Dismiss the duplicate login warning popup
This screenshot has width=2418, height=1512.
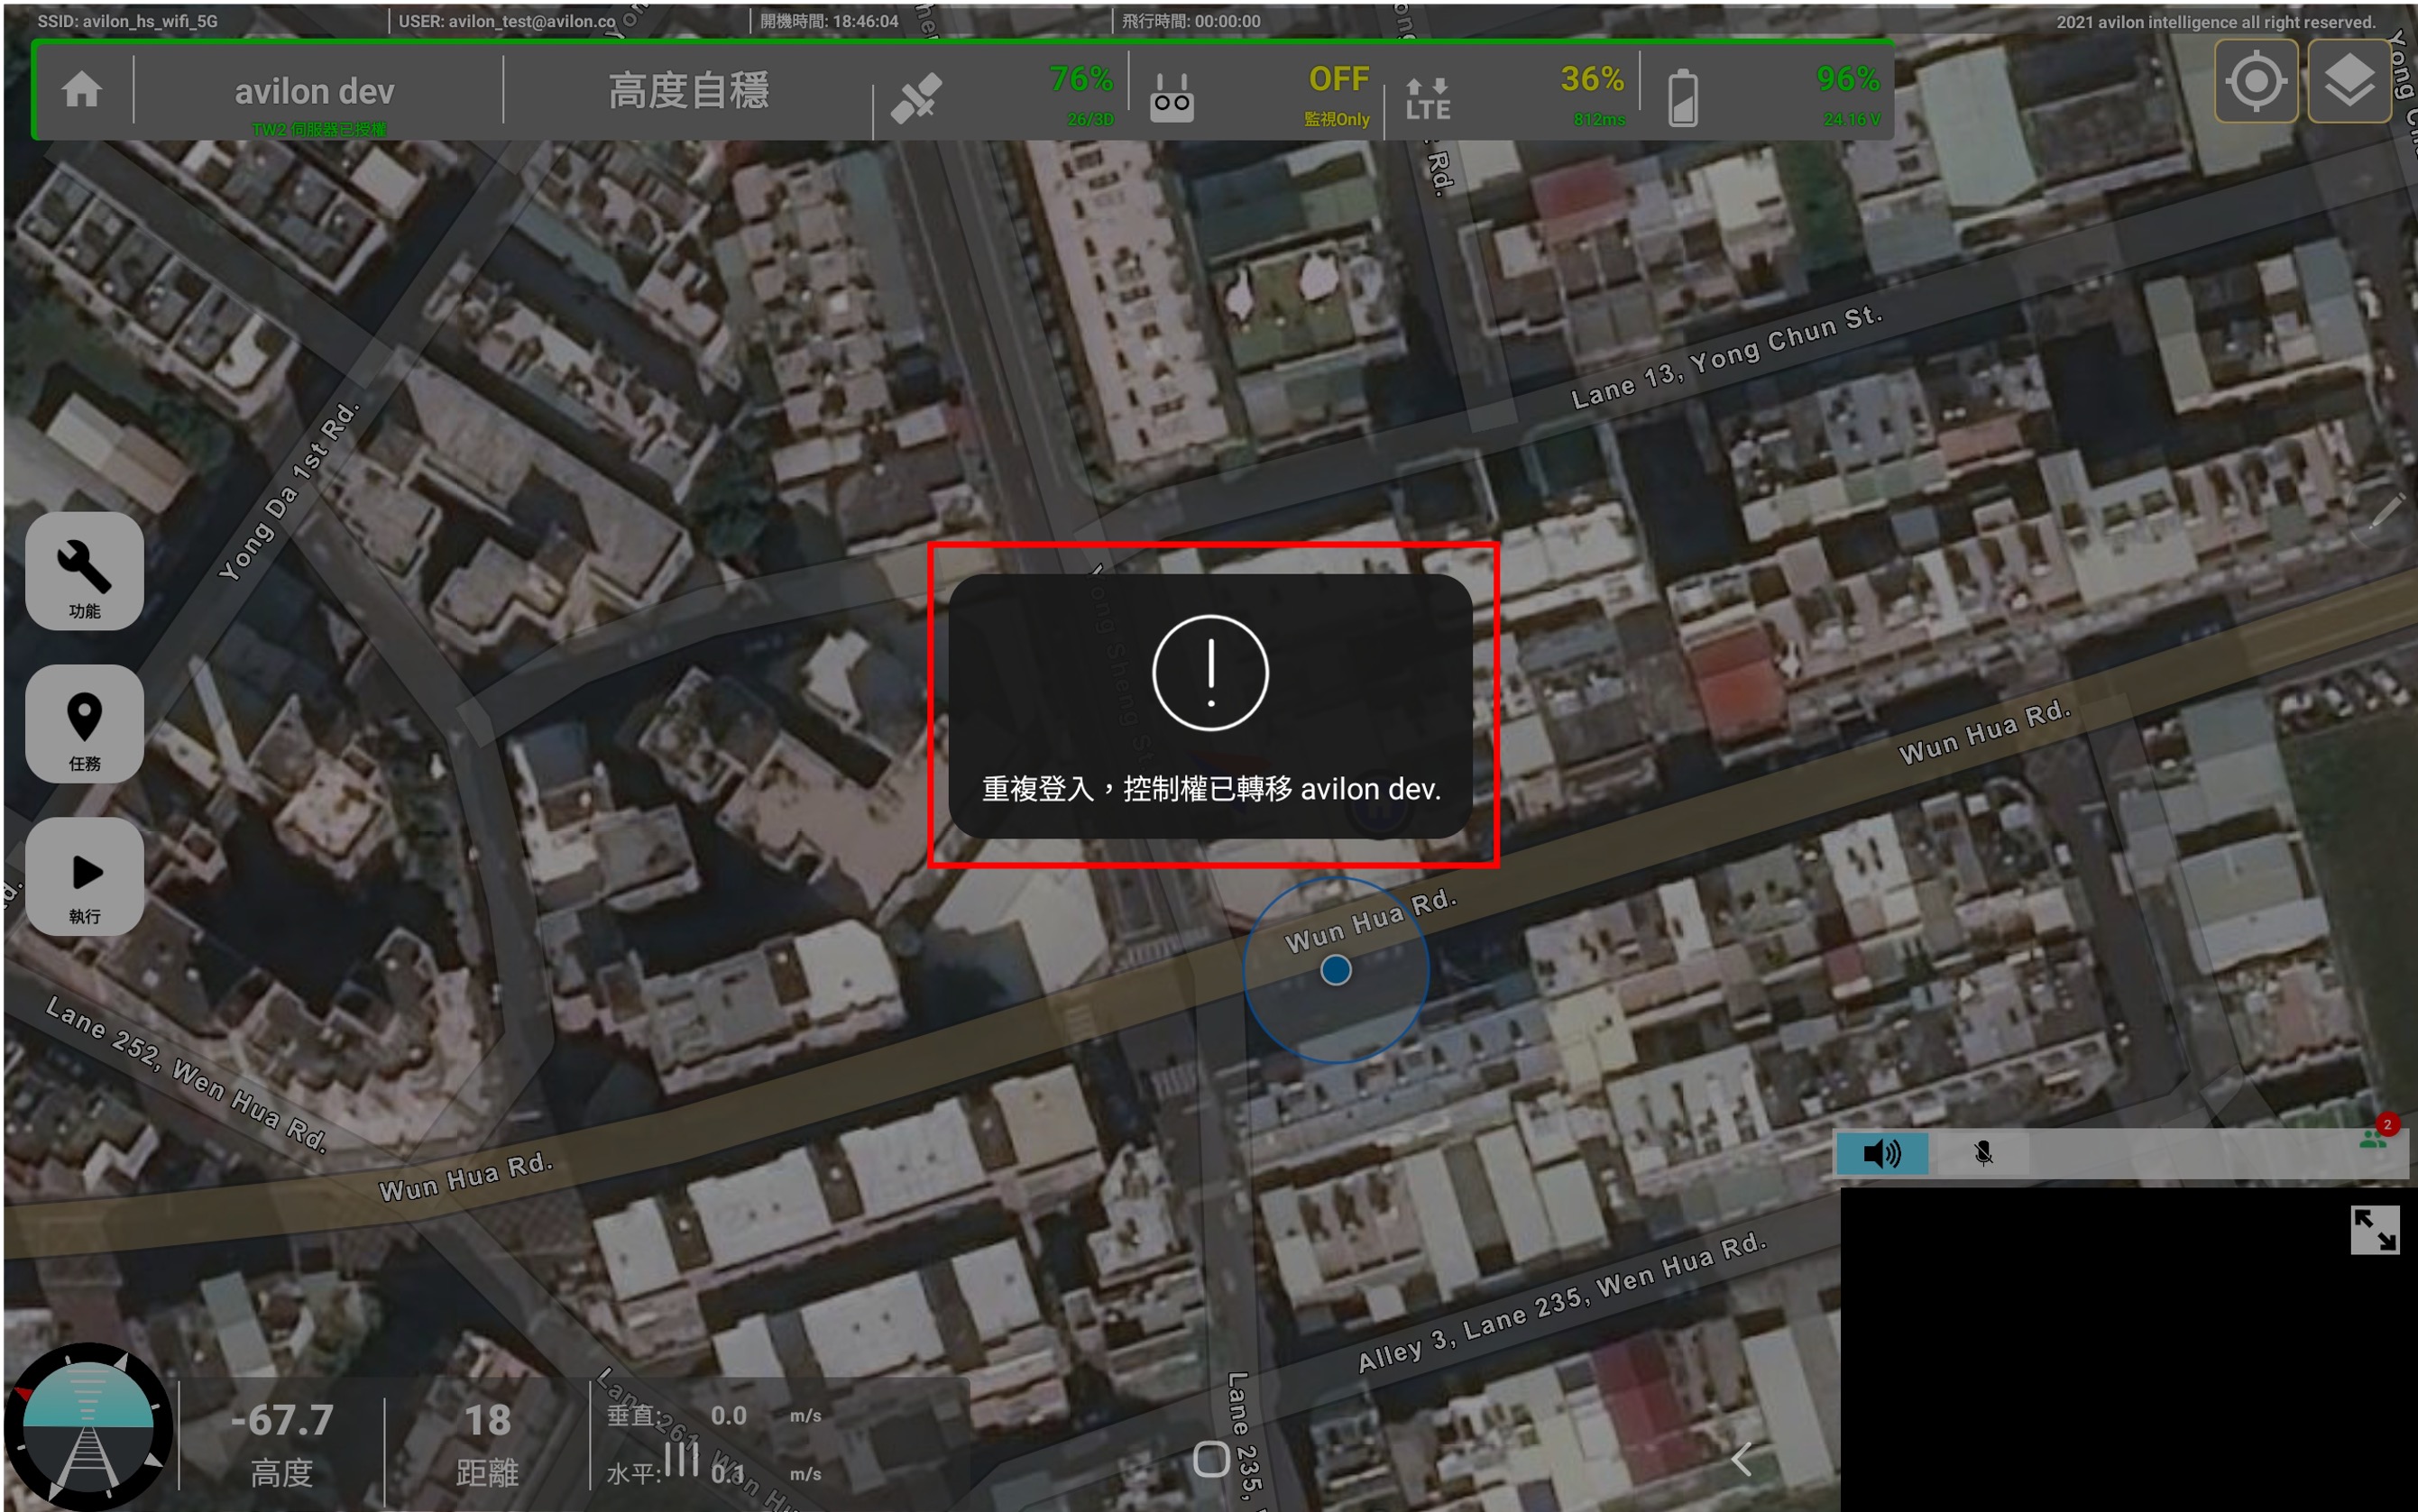point(1210,705)
